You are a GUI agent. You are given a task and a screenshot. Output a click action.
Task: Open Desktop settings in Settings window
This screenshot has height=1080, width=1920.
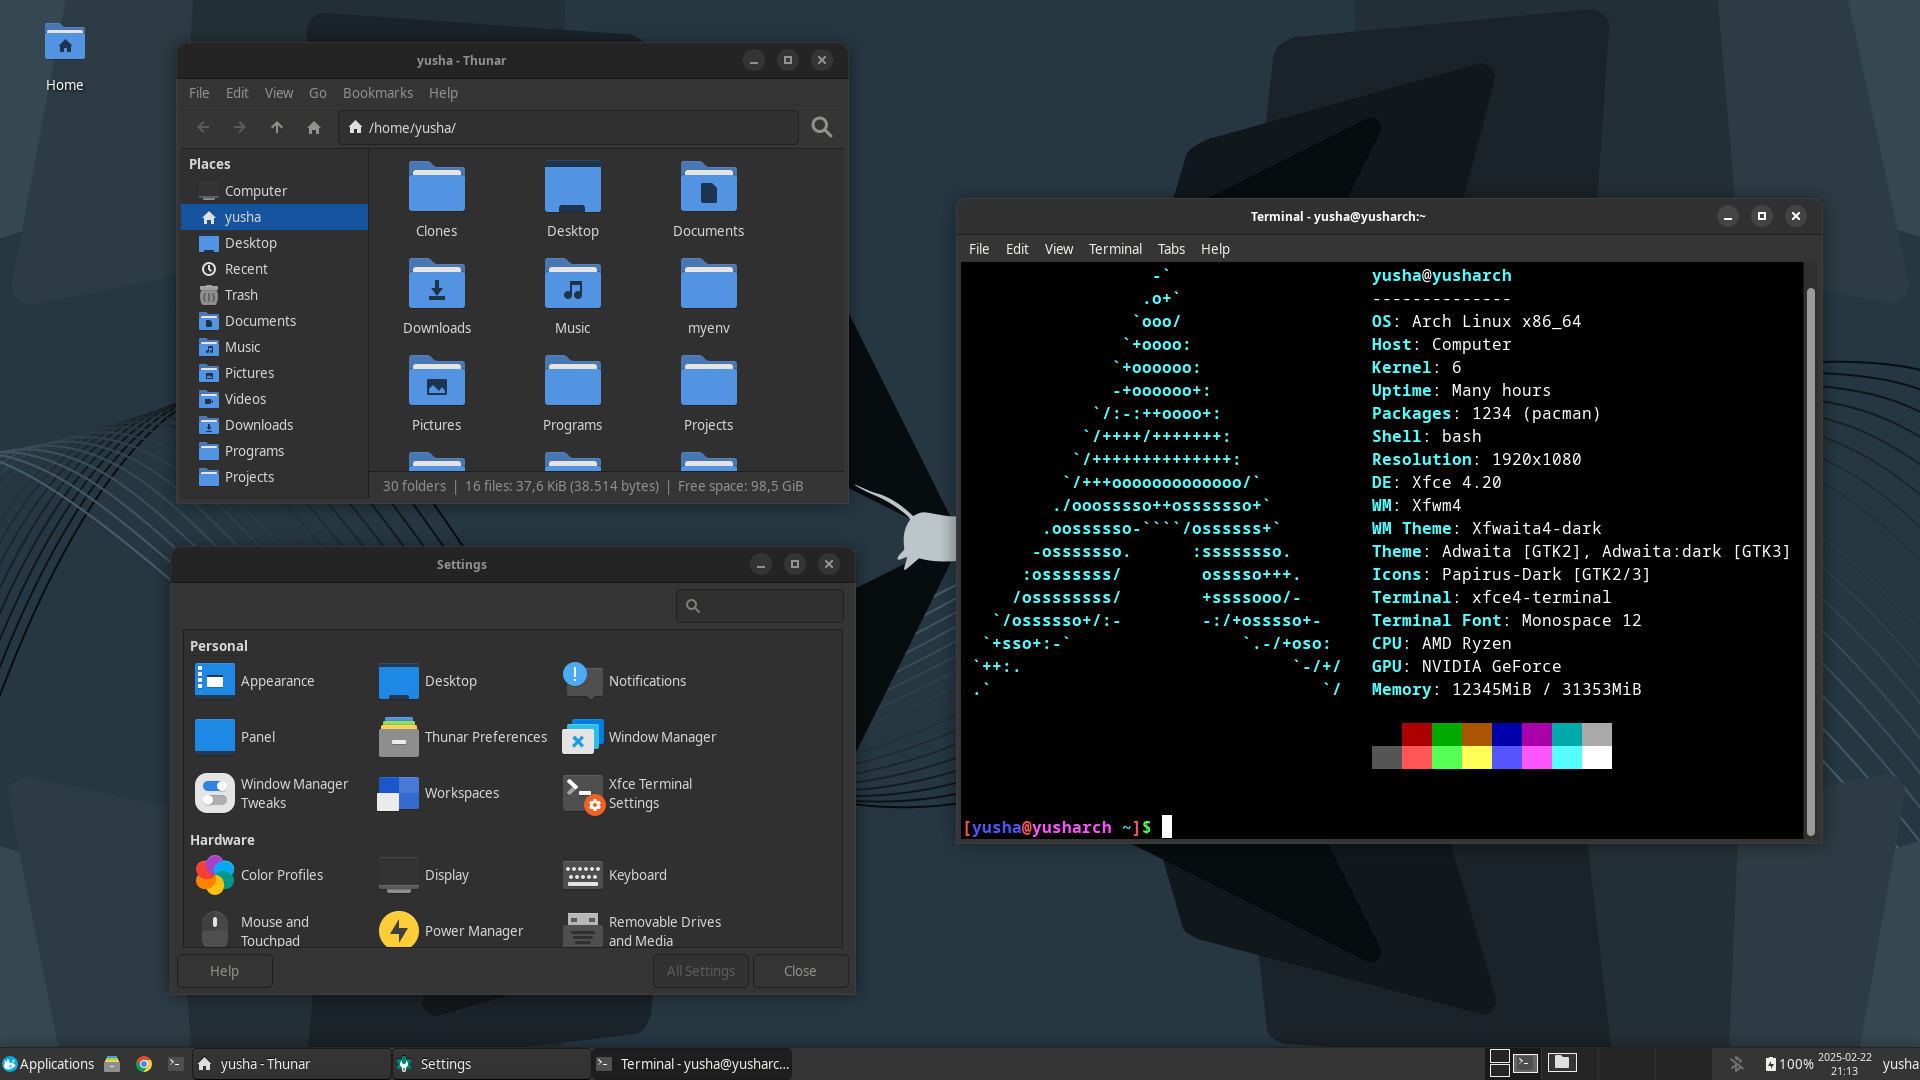pos(428,681)
